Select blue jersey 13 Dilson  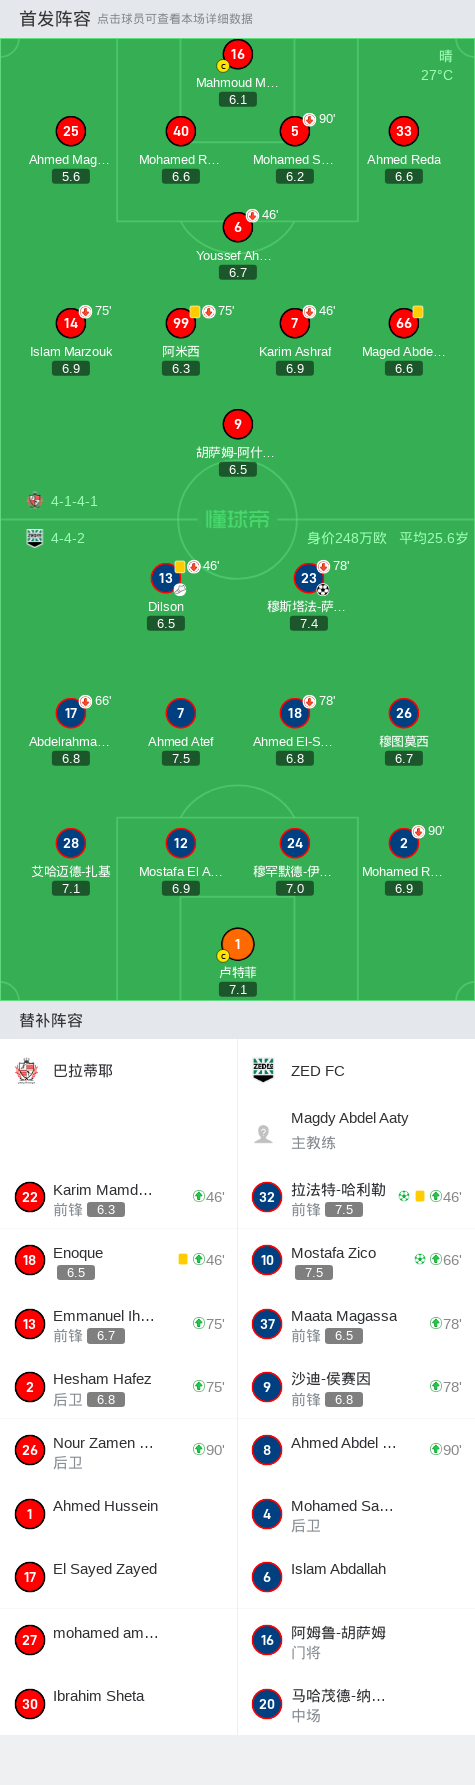tap(166, 578)
